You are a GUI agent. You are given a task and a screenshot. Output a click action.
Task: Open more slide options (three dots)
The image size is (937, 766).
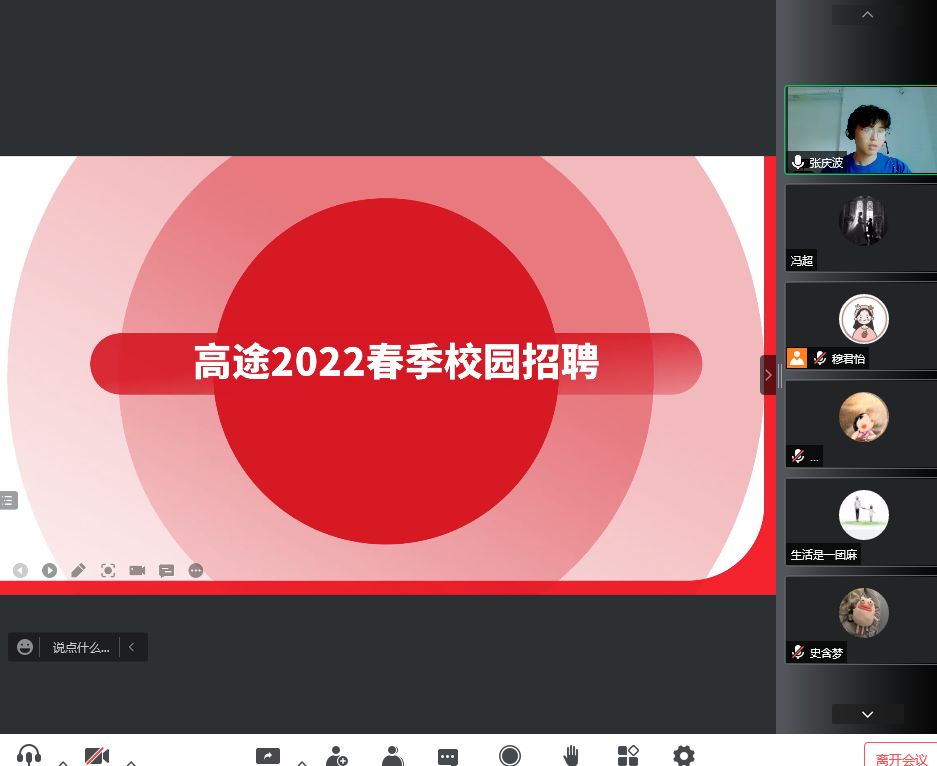coord(196,570)
